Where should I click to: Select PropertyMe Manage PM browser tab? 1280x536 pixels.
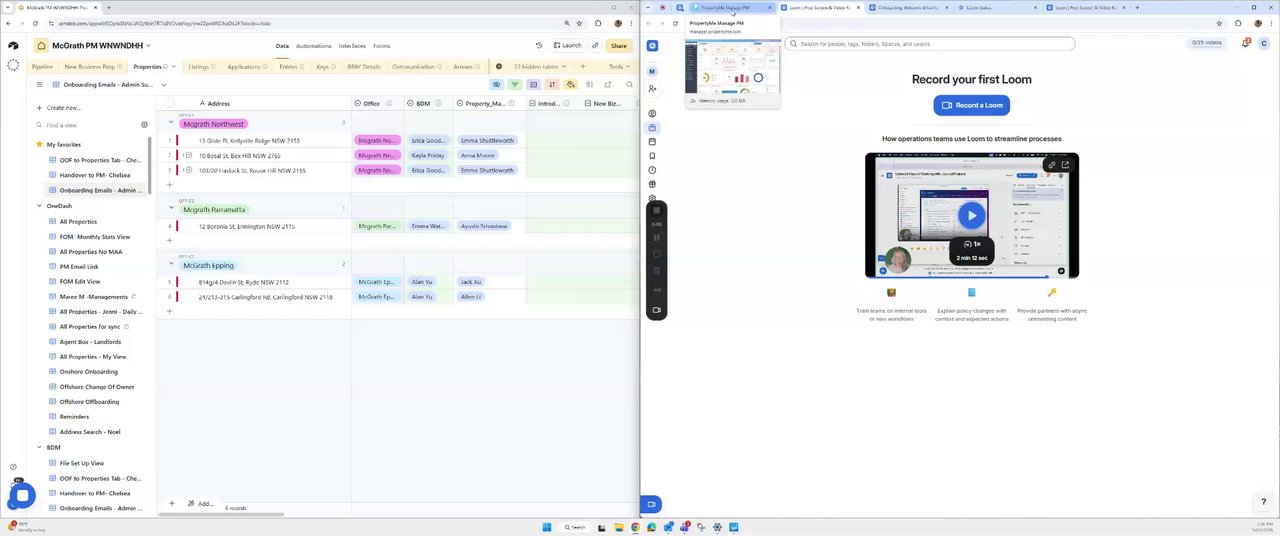pyautogui.click(x=731, y=8)
